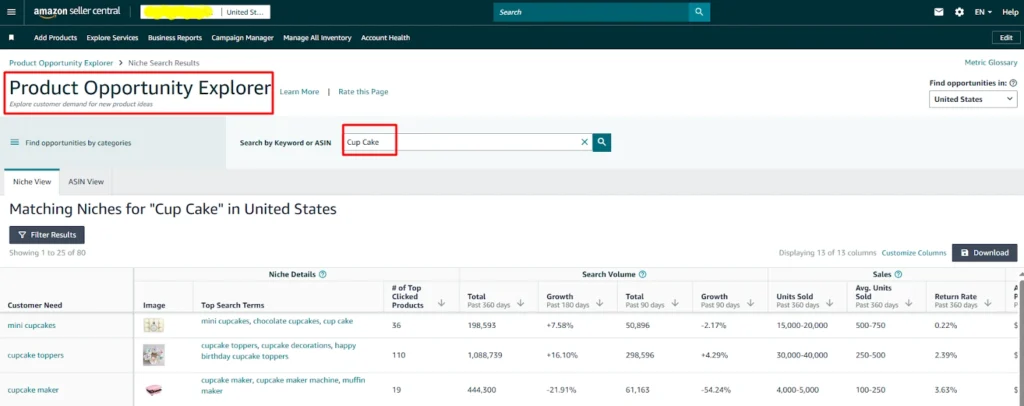Open the hamburger main menu
This screenshot has width=1024, height=406.
tap(10, 12)
